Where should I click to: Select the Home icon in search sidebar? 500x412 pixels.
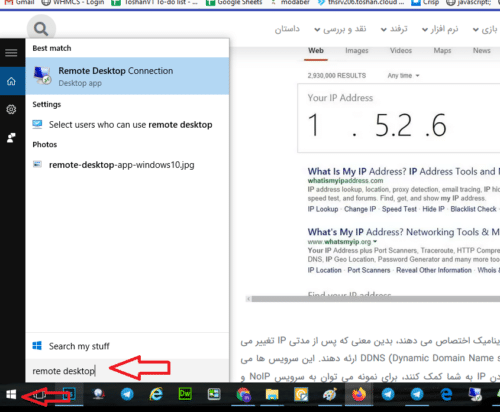pyautogui.click(x=12, y=81)
